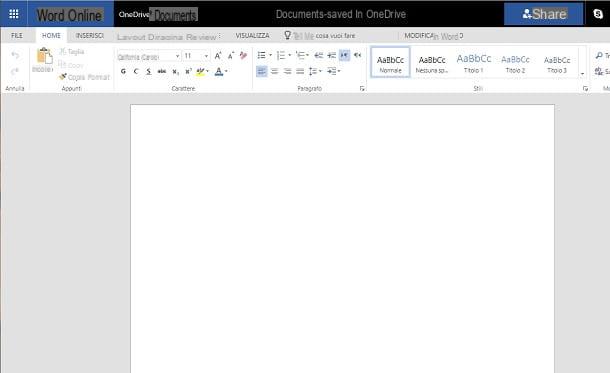Click the Redo arrow icon

(15, 71)
